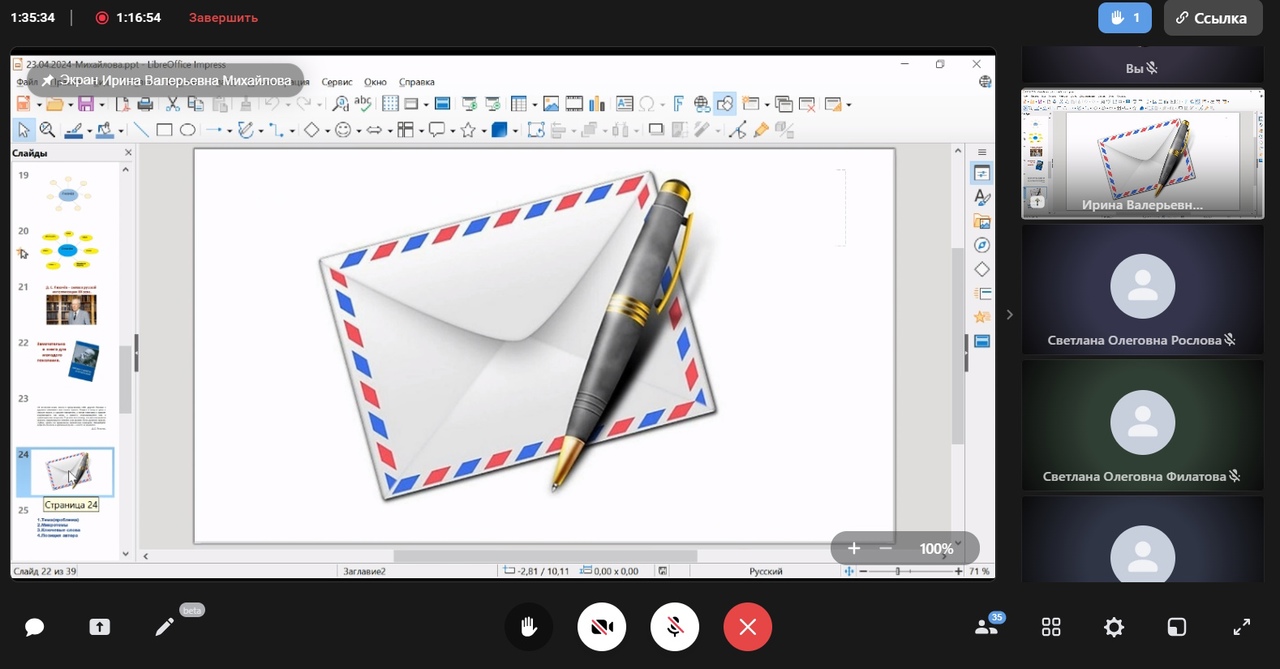Expand the Block Arrows dropdown arrow

[388, 130]
